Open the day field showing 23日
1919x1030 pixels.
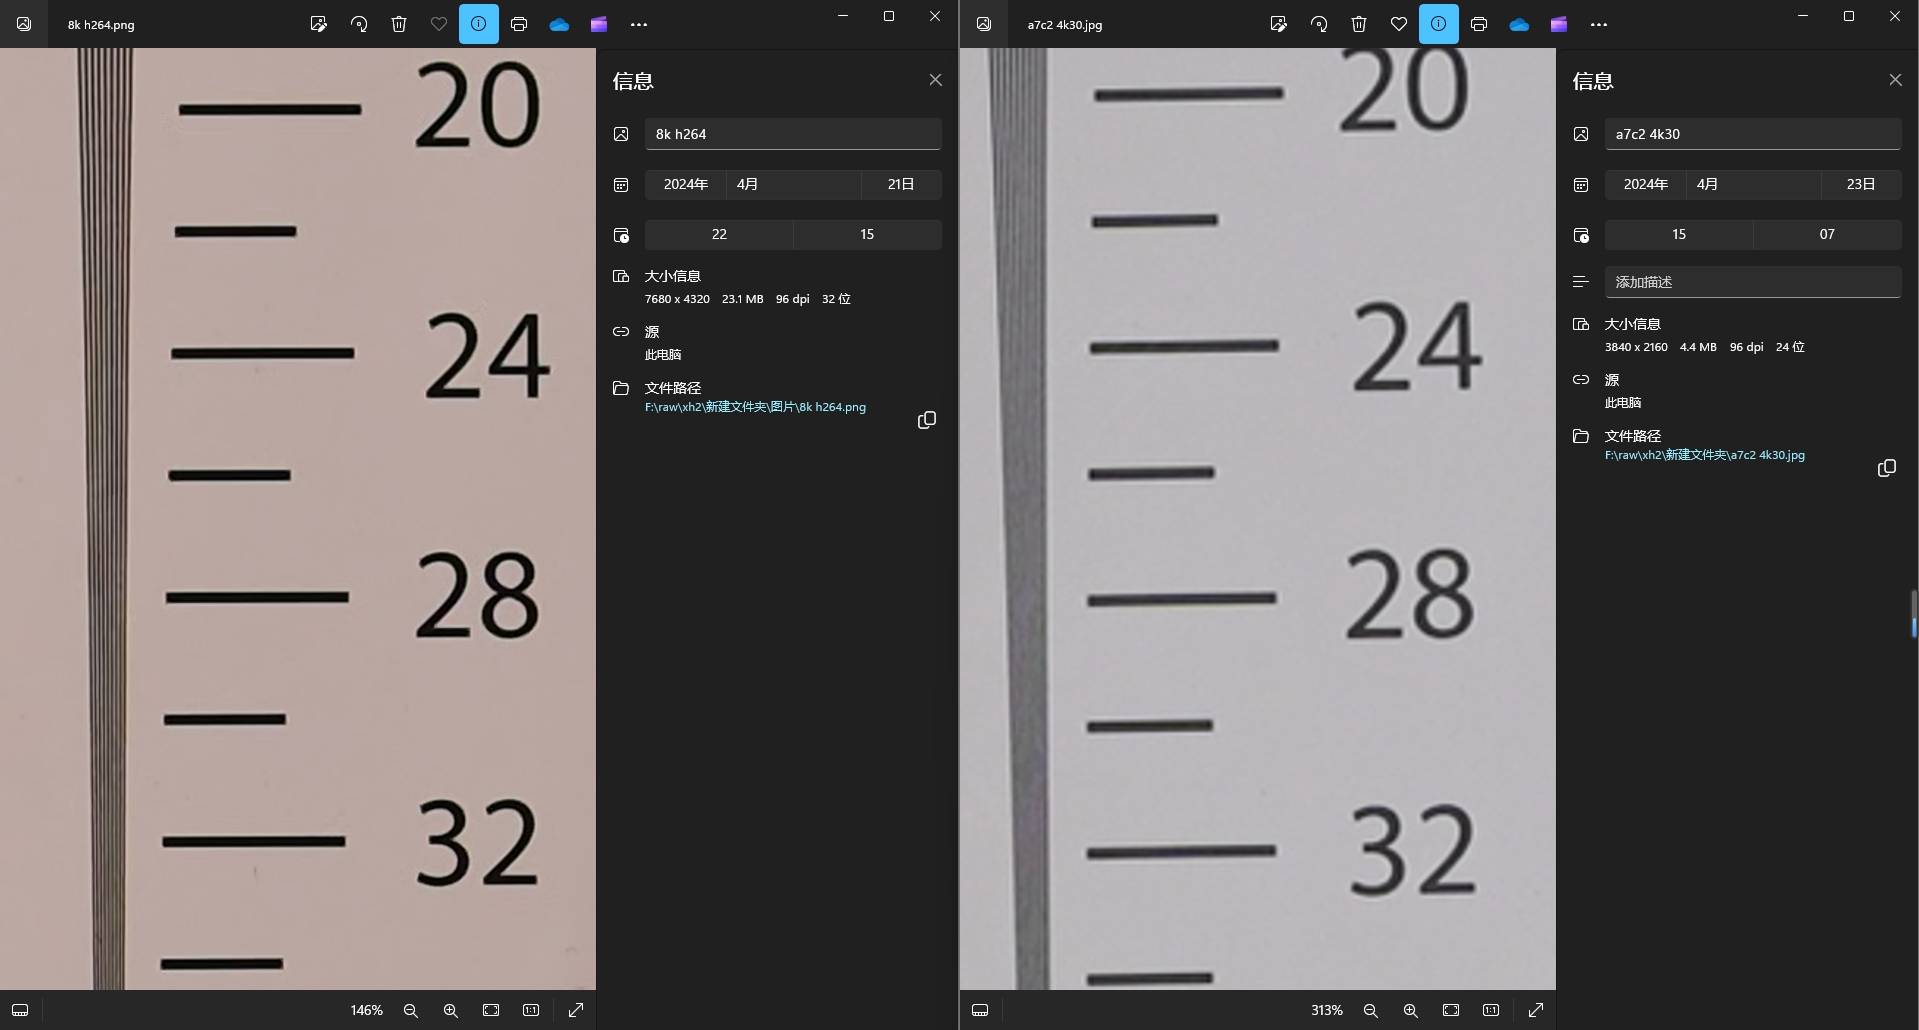tap(1860, 184)
